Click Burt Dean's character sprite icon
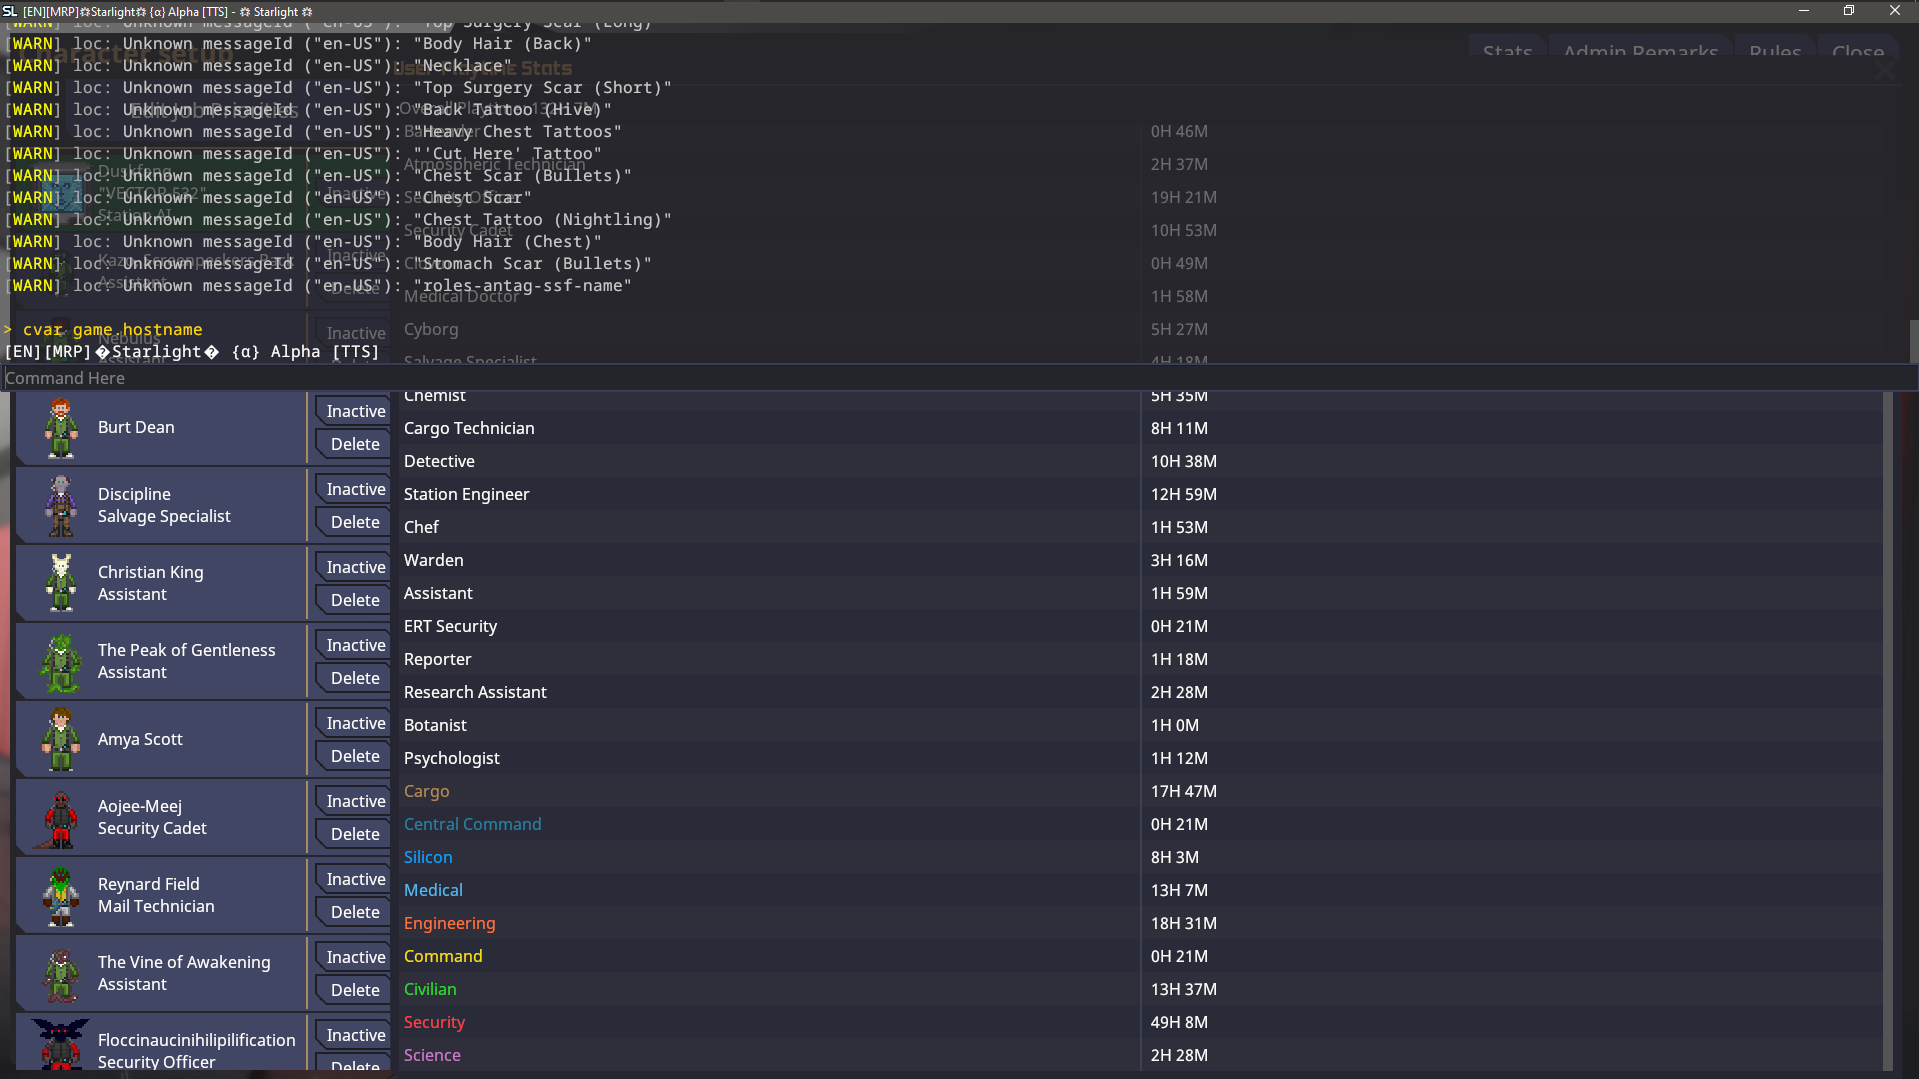 (61, 428)
